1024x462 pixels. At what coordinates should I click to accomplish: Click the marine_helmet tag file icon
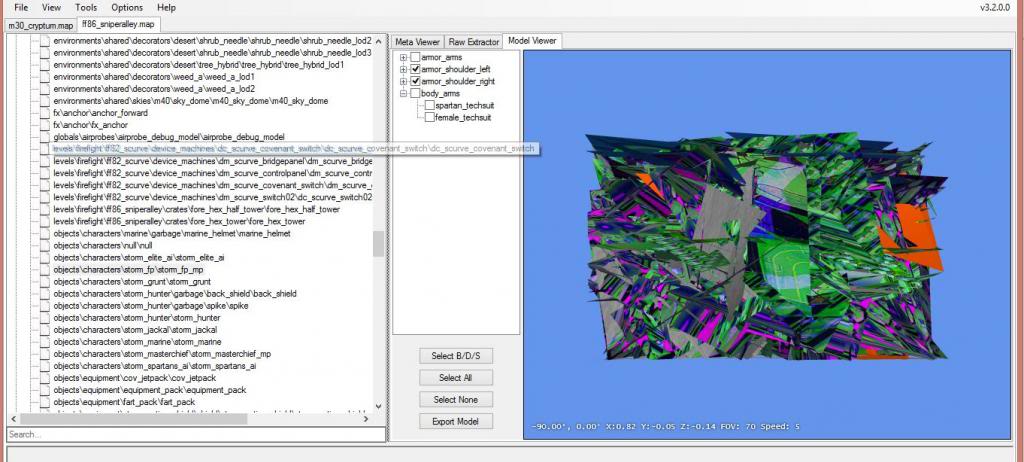[x=45, y=234]
